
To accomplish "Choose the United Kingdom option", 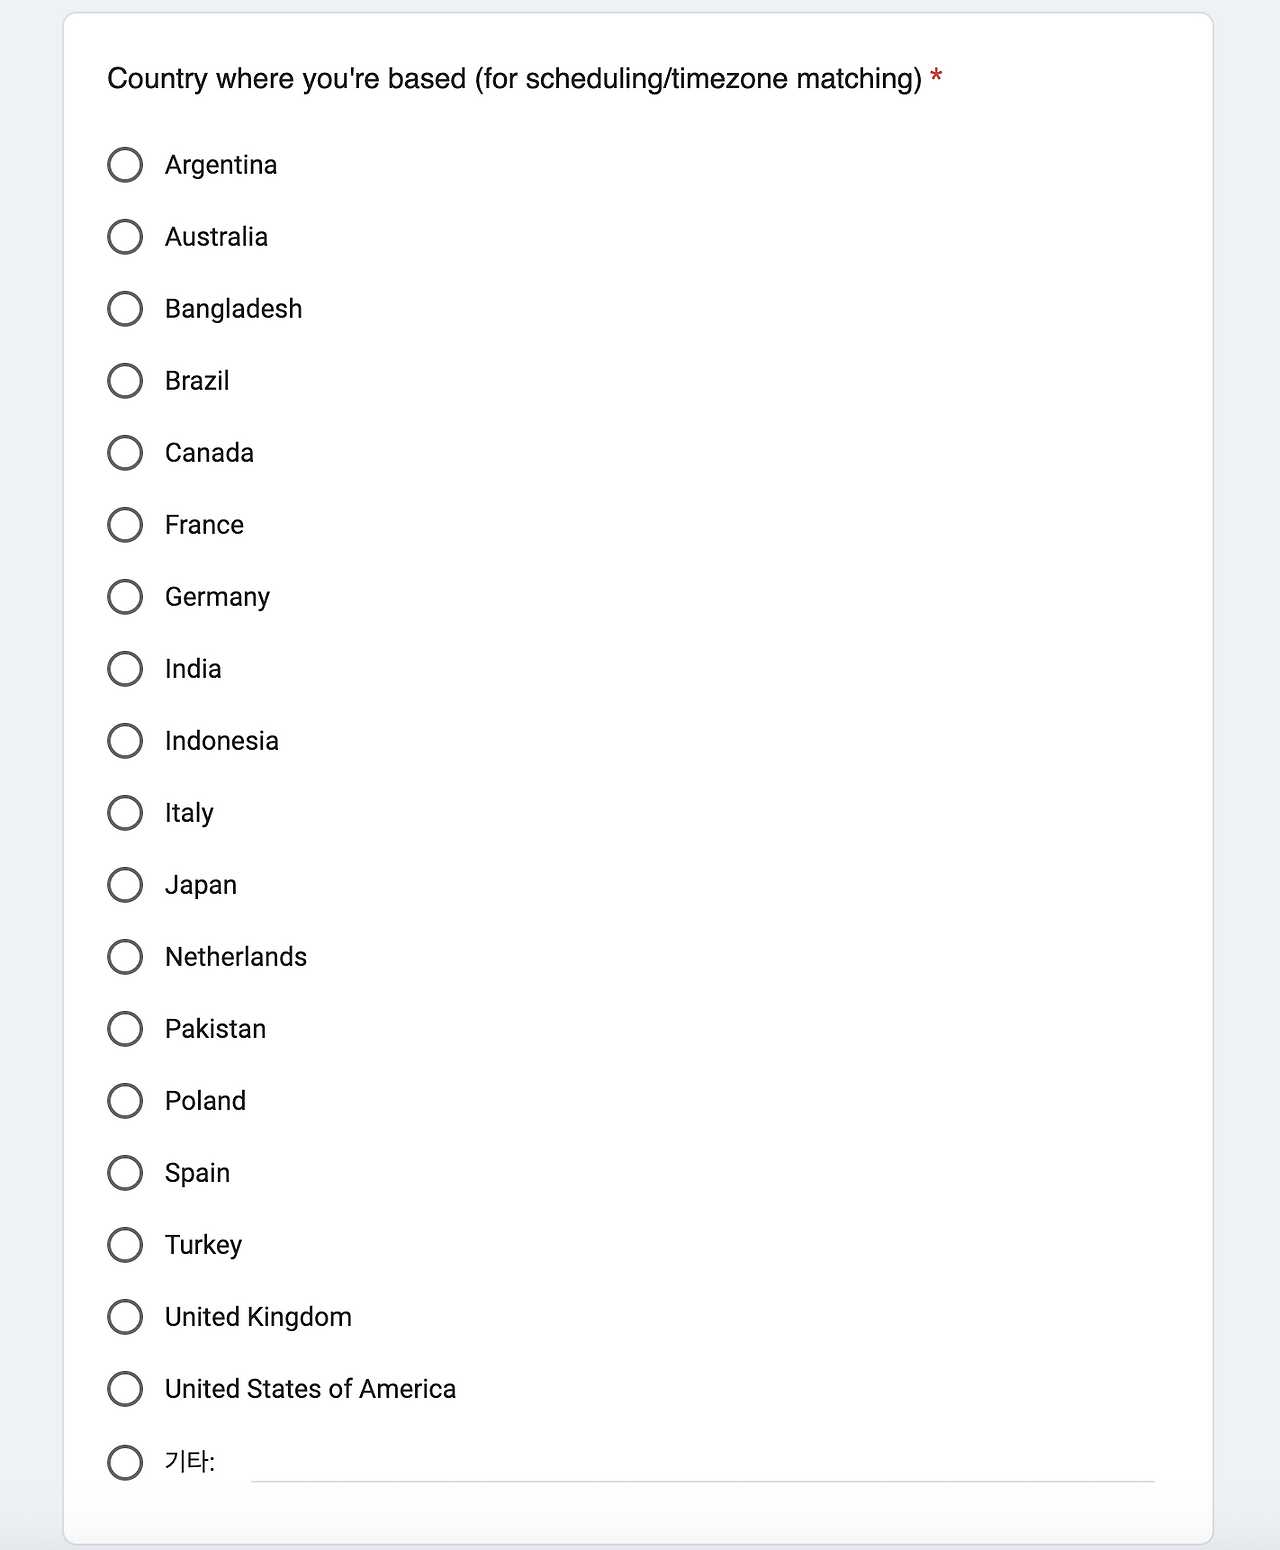I will pyautogui.click(x=125, y=1317).
